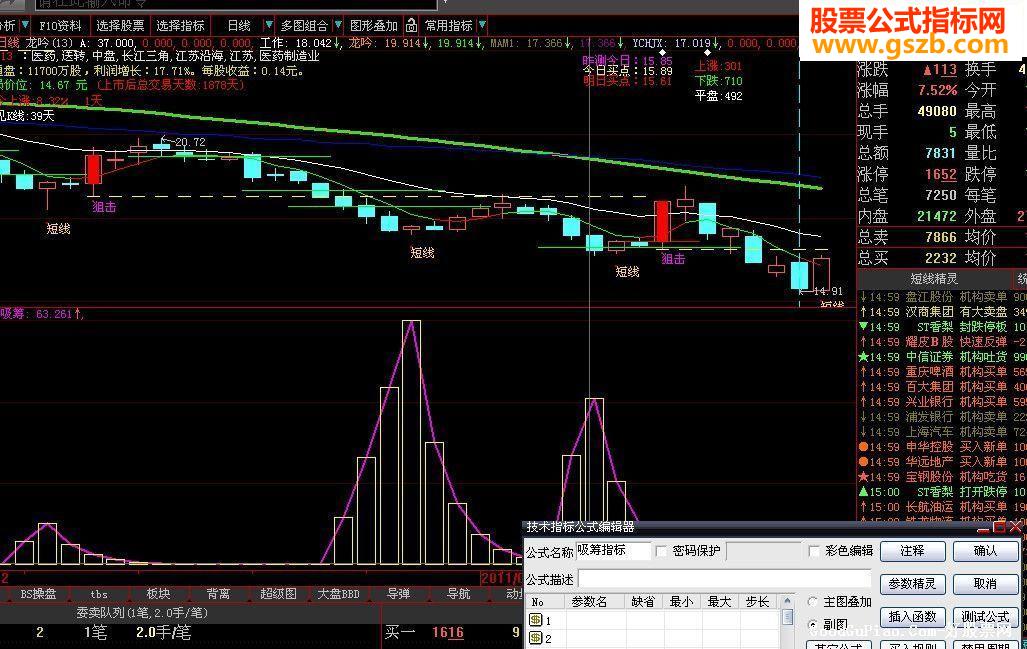Screen dimensions: 1027x649
Task: Click the lock icon beside 图形叠加
Action: pos(411,25)
